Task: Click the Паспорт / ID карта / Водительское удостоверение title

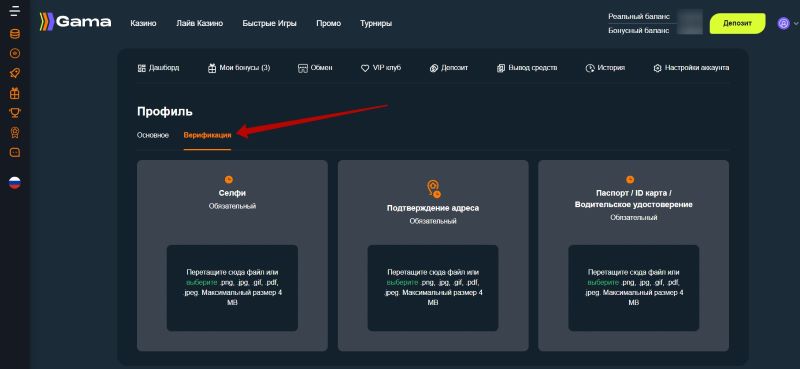Action: (x=634, y=199)
